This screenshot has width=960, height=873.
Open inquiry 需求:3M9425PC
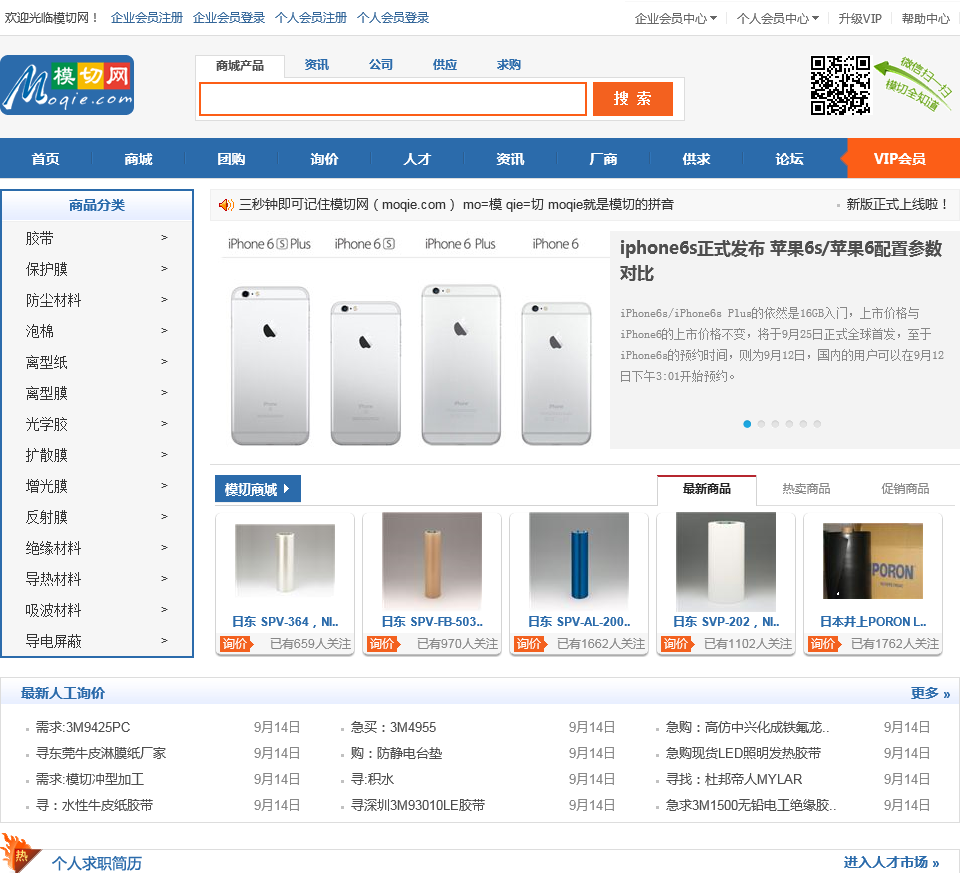pos(83,727)
